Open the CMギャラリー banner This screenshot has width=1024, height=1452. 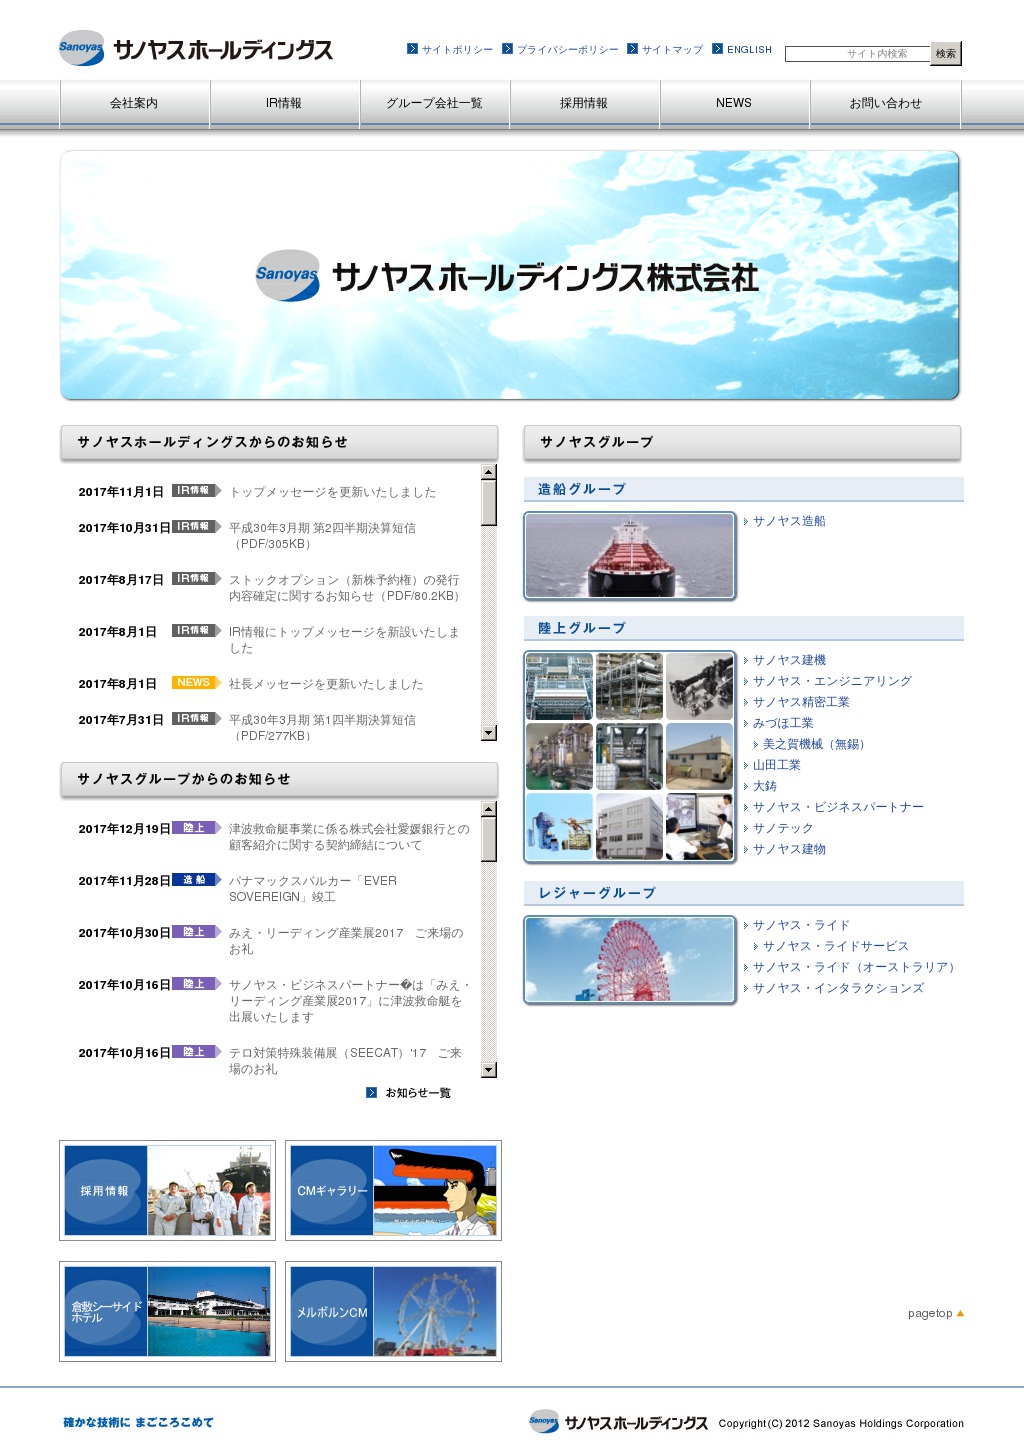pos(393,1190)
